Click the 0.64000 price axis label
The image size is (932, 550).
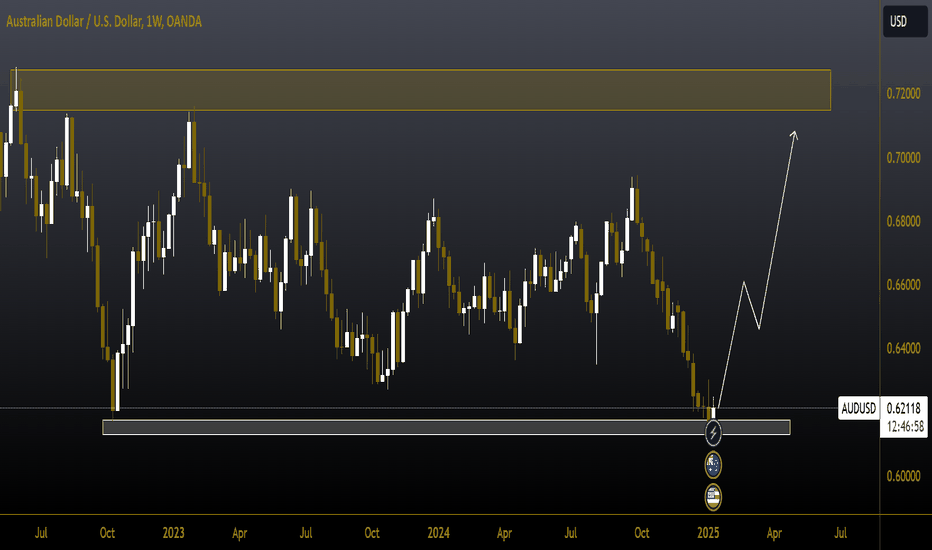coord(903,348)
